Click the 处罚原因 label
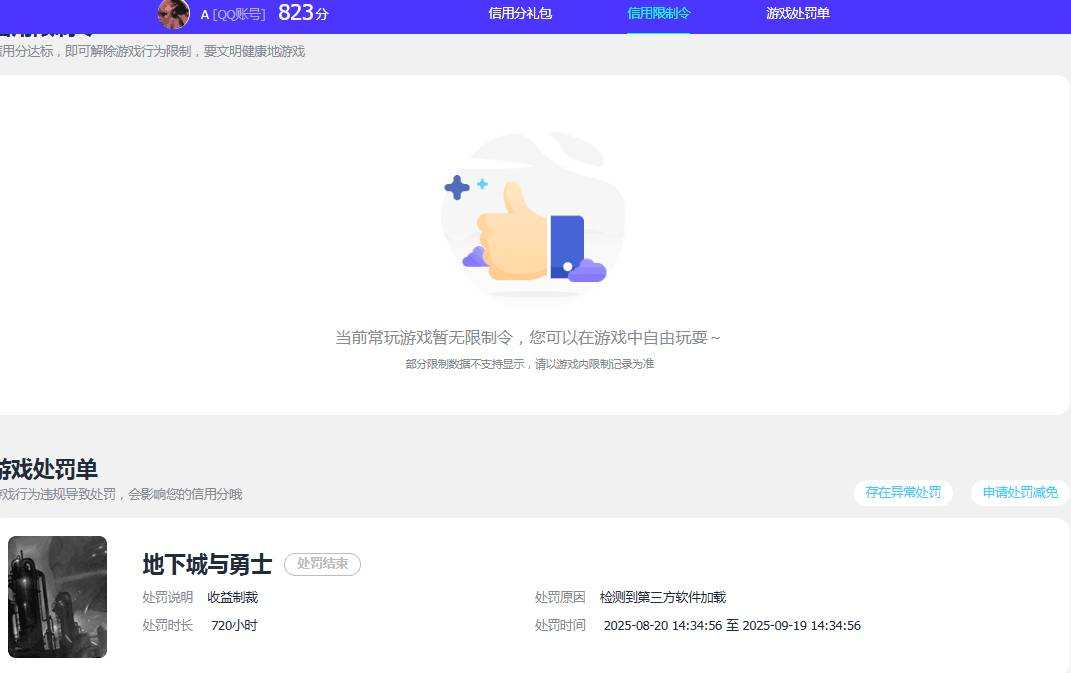The image size is (1071, 673). [560, 597]
